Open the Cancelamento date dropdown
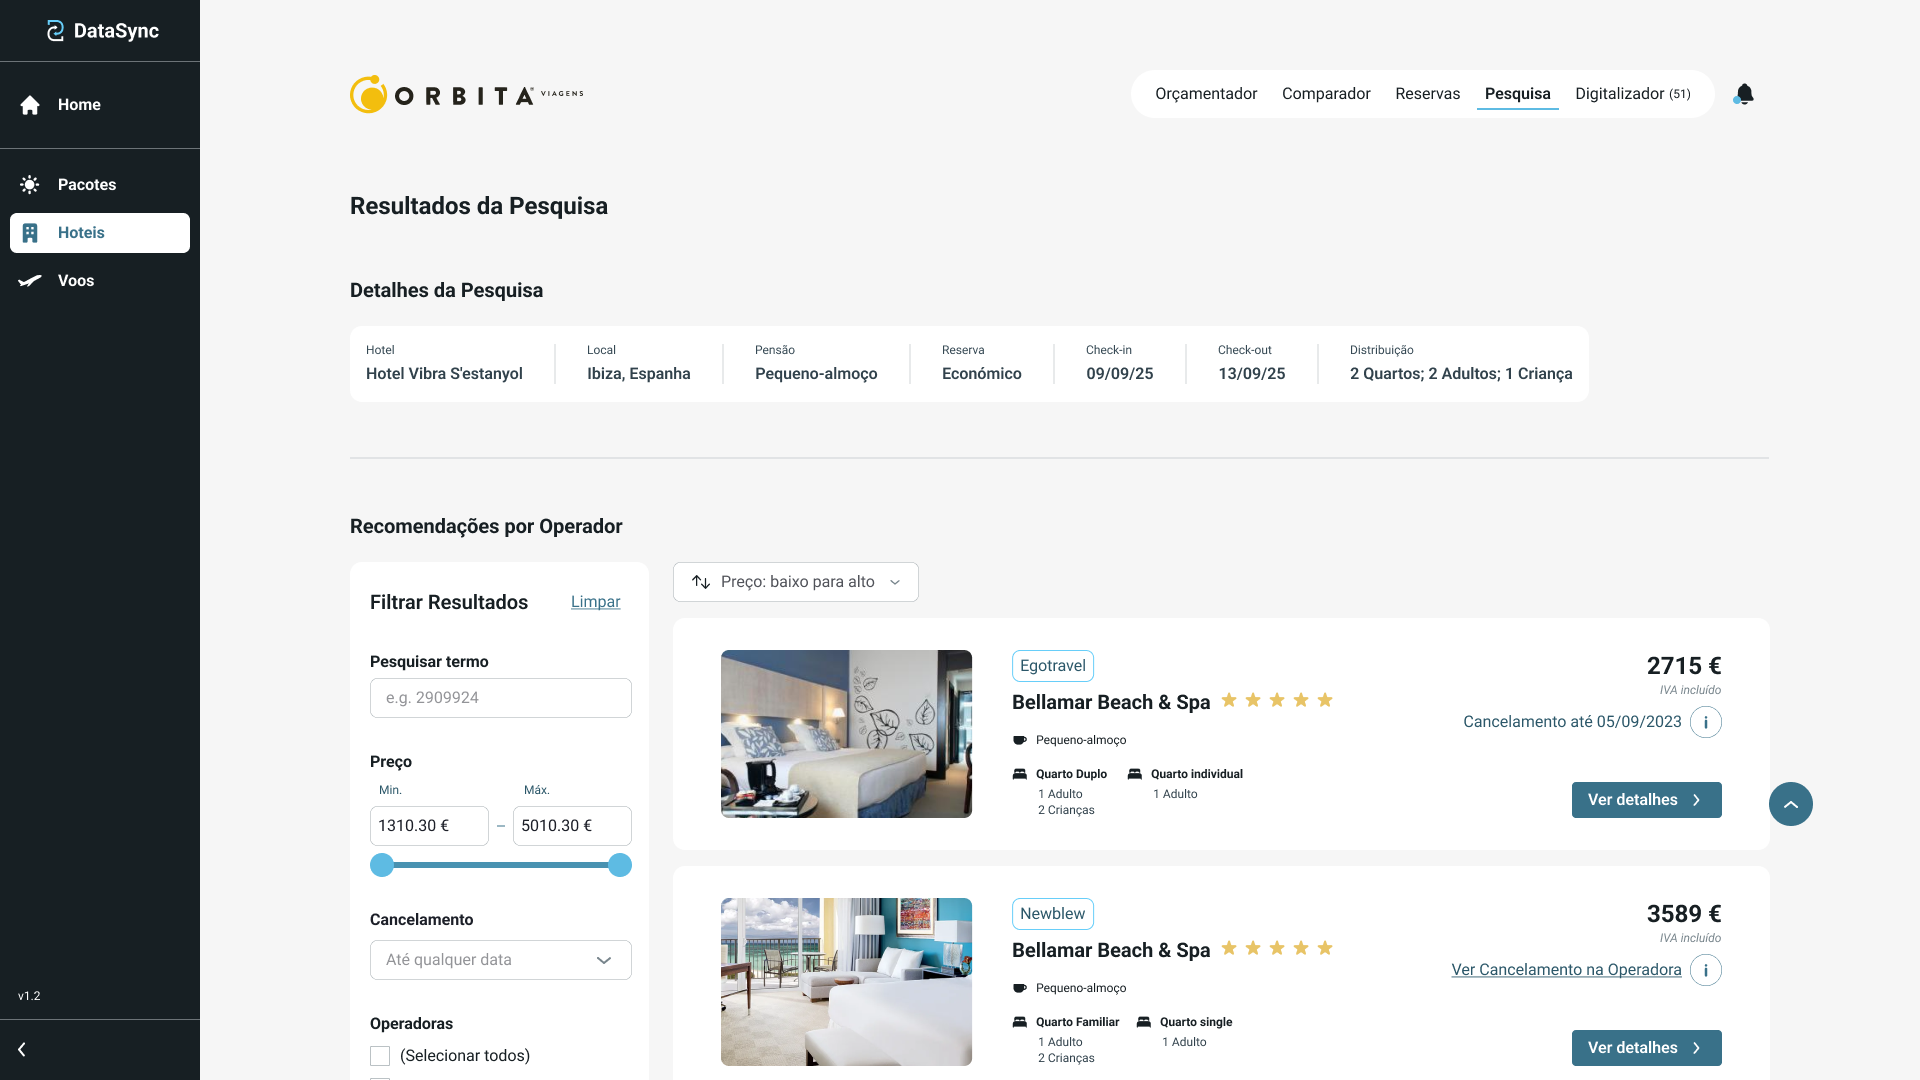The width and height of the screenshot is (1920, 1080). 500,960
